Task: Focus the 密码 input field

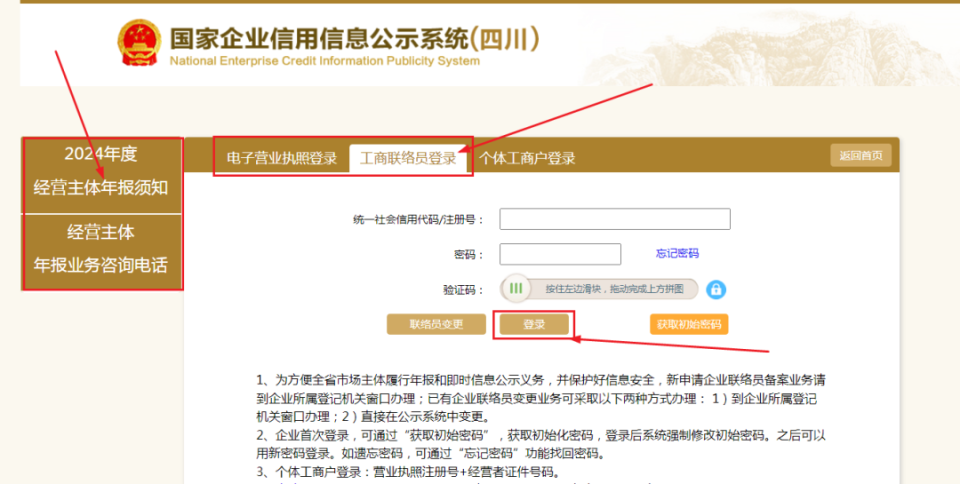Action: pyautogui.click(x=560, y=254)
